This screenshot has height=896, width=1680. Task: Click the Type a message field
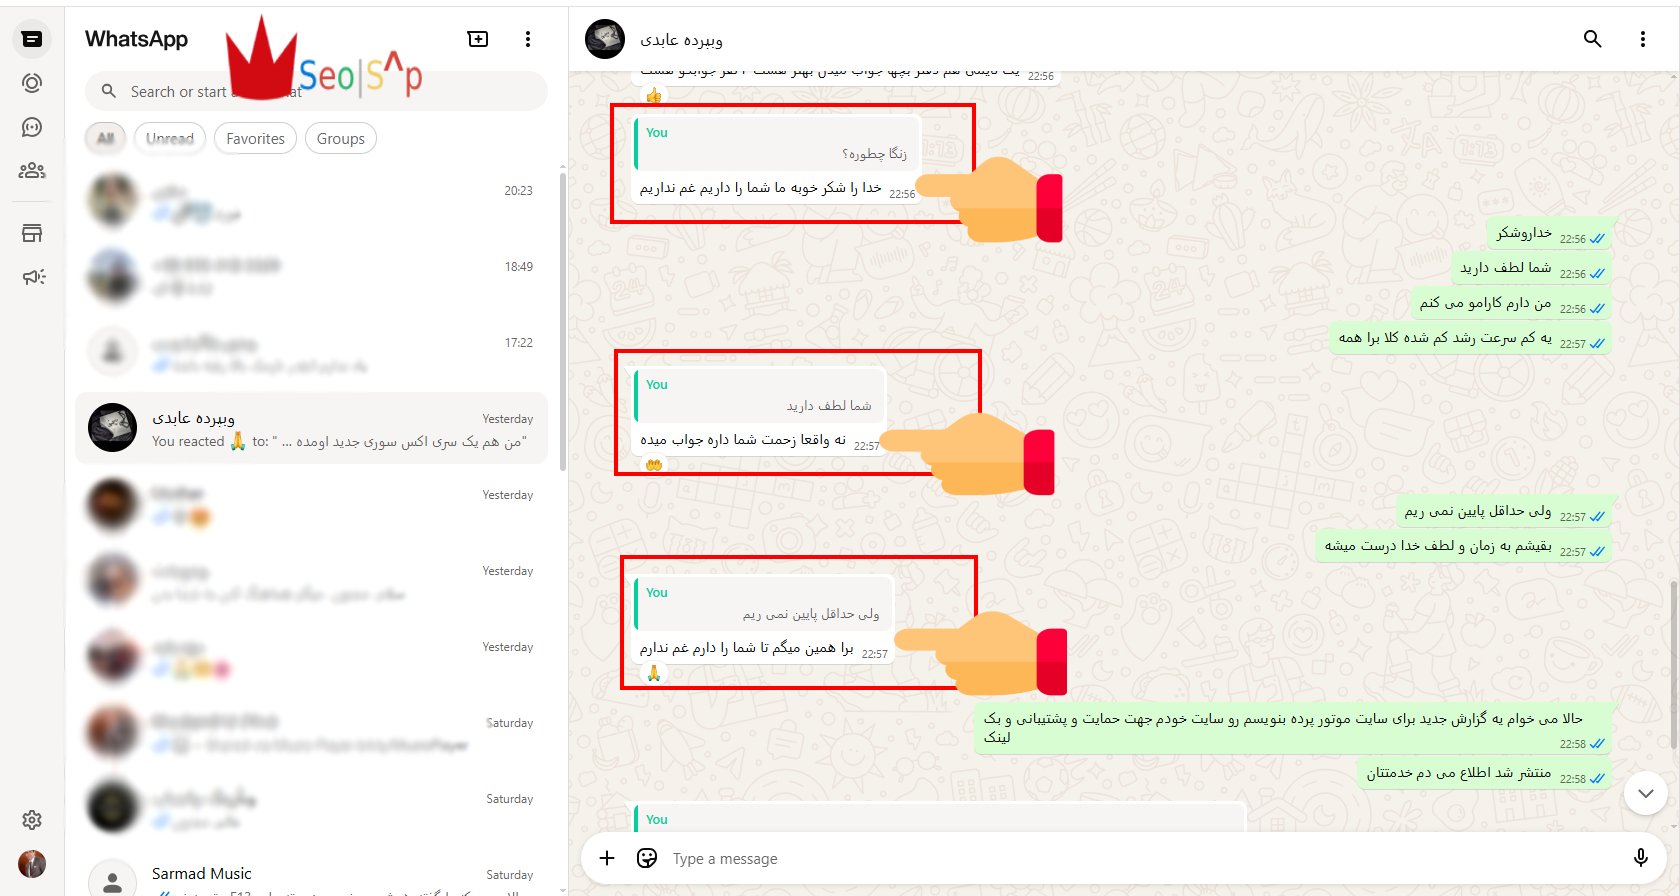(x=1140, y=859)
